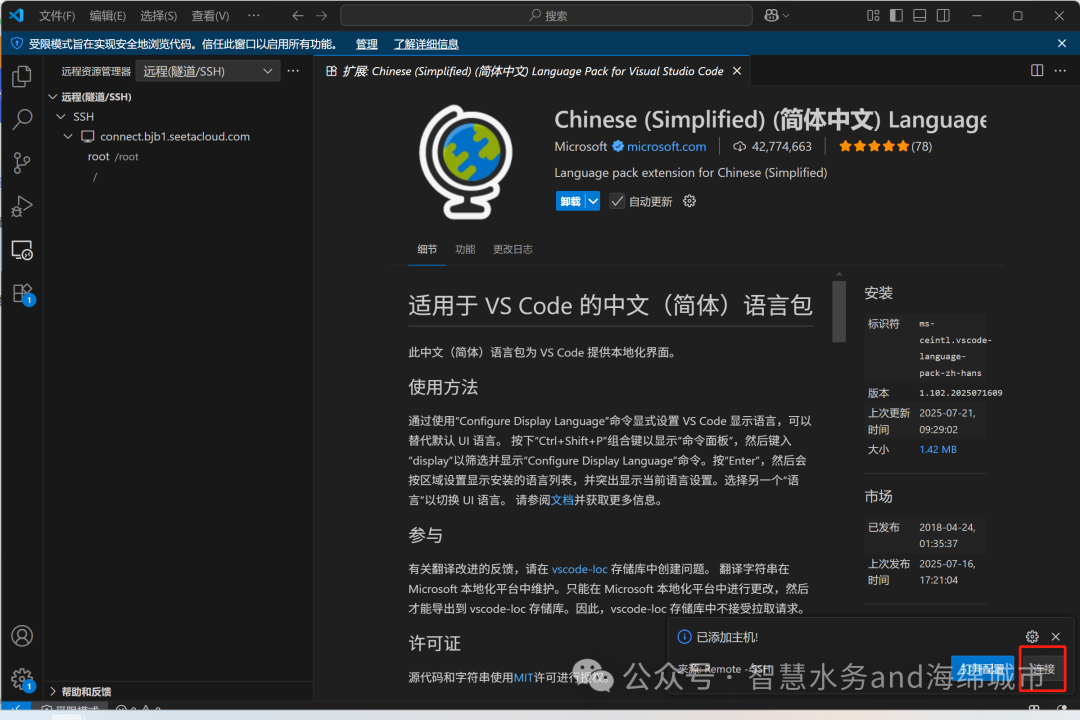Open the microsoft.com publisher link
The width and height of the screenshot is (1080, 720).
pos(666,146)
